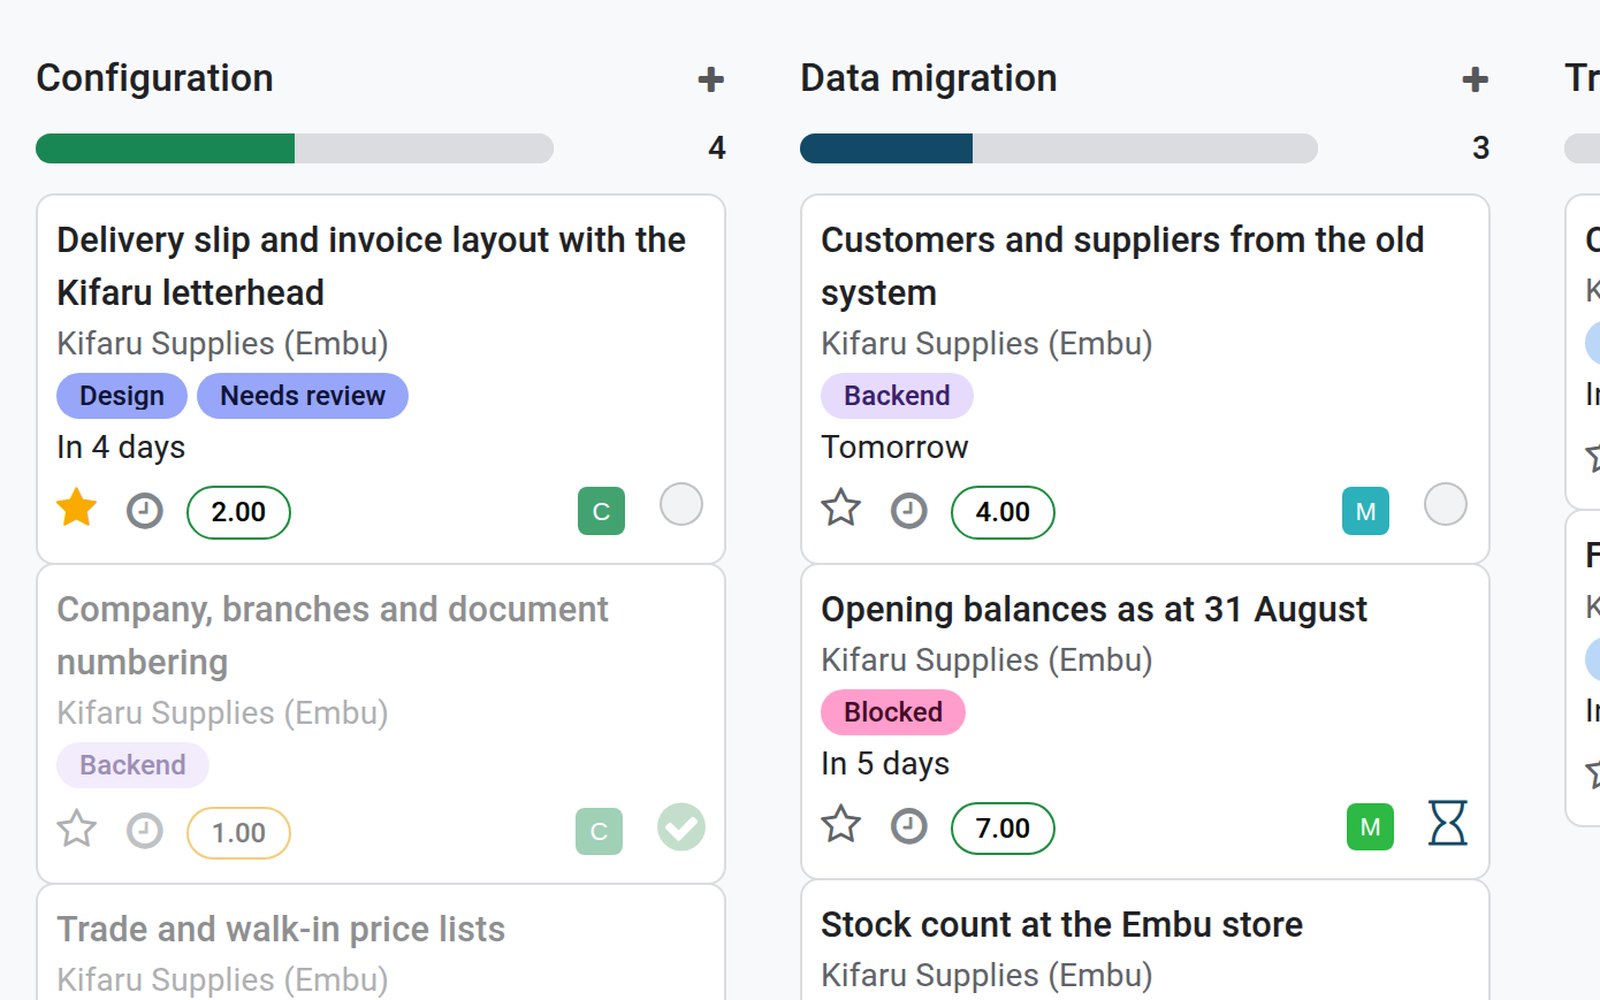The height and width of the screenshot is (1000, 1600).
Task: Click the Backend tag on Customers and suppliers
Action: click(897, 396)
